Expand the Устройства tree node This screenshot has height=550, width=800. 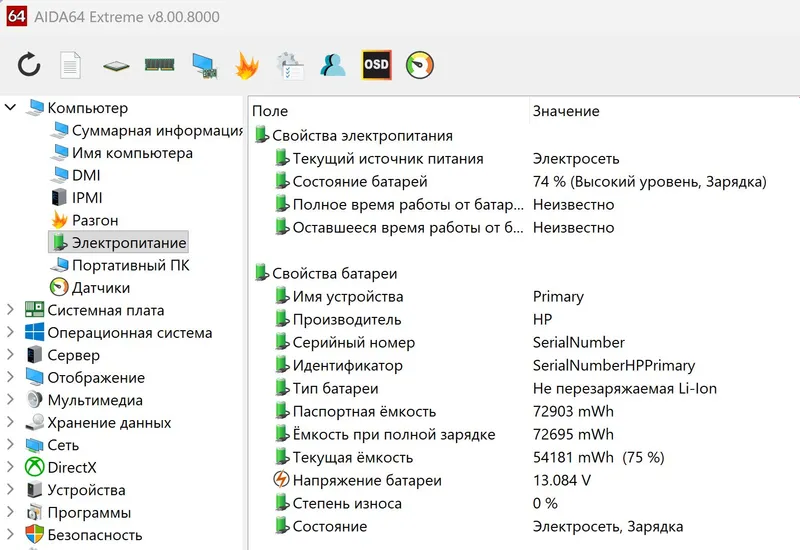pos(10,489)
